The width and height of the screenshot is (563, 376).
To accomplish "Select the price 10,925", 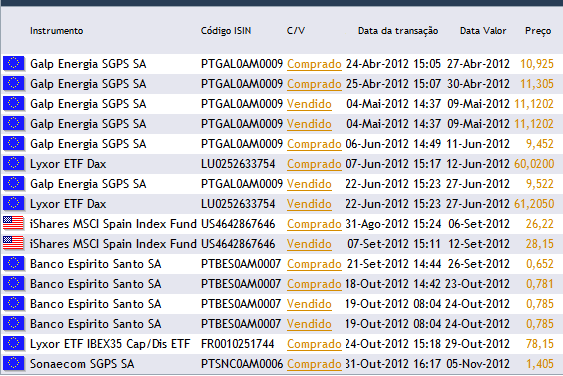I will tap(537, 64).
